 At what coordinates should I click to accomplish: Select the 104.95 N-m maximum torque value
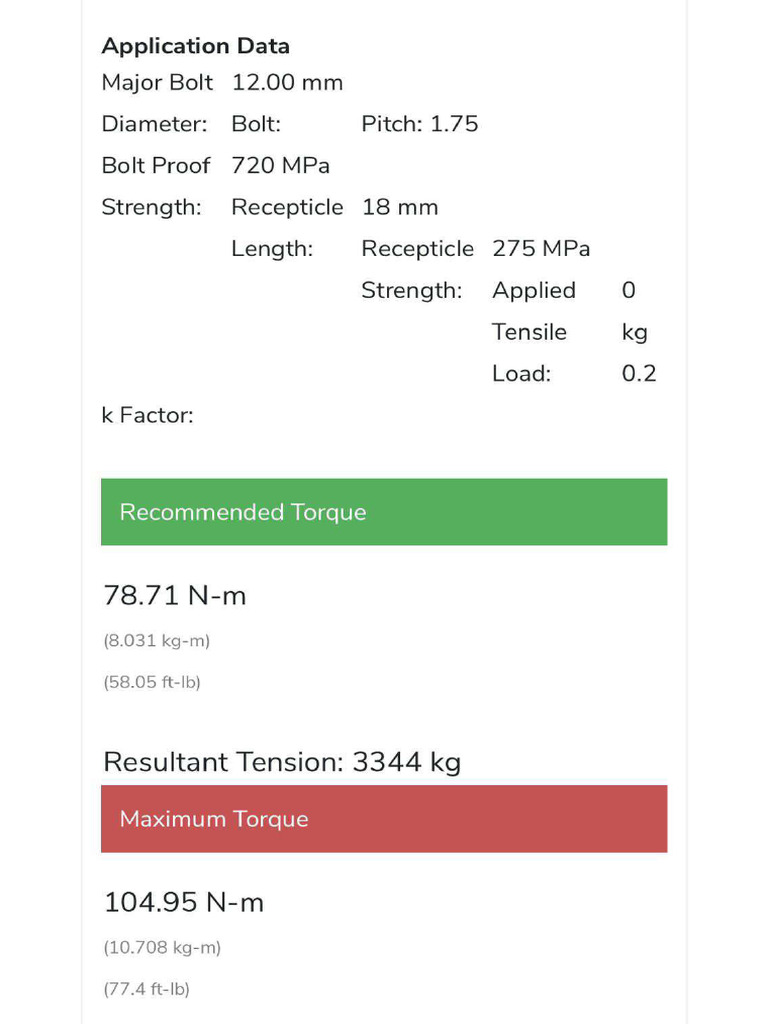pos(184,903)
